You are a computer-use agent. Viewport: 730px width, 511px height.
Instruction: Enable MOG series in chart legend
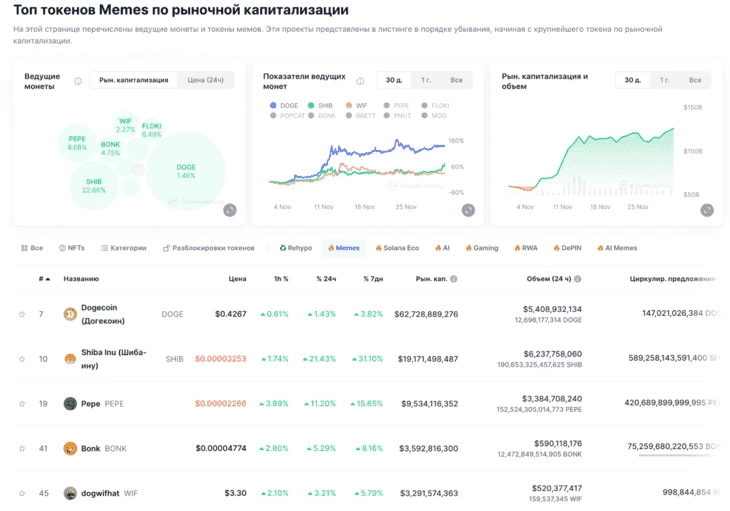[434, 115]
